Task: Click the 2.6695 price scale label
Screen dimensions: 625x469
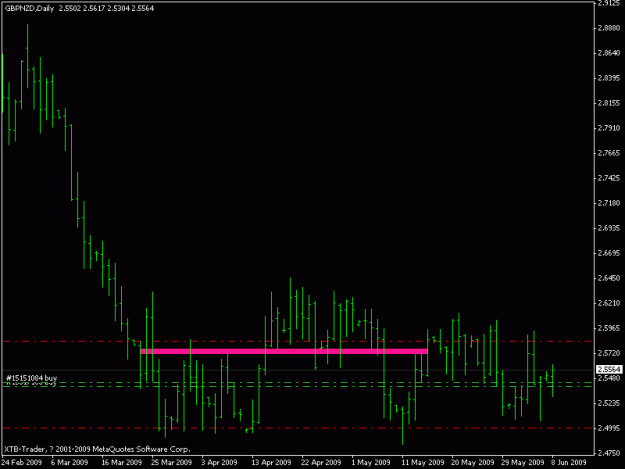Action: click(x=609, y=253)
